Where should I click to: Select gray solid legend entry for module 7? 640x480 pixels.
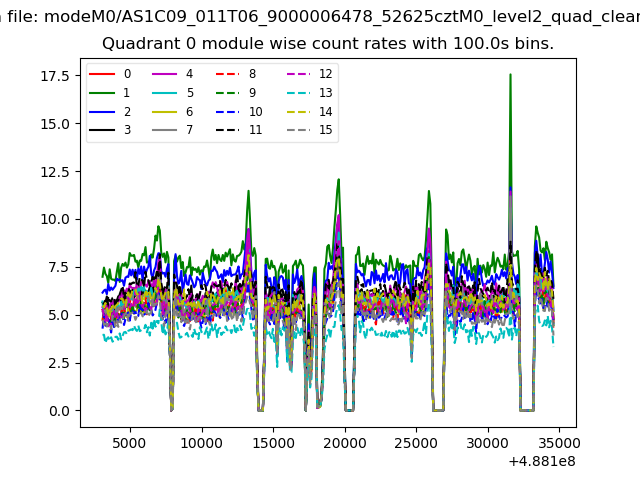coord(165,131)
